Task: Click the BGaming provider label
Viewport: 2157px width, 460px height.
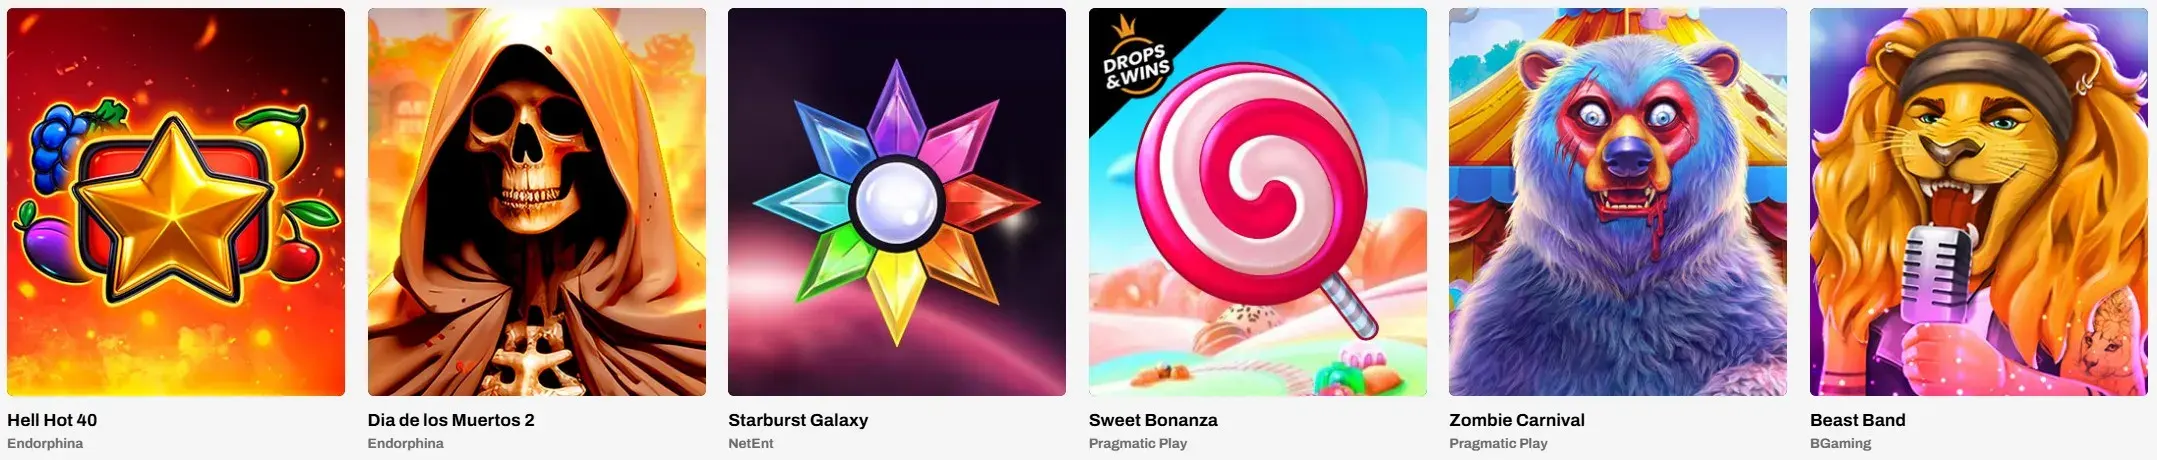Action: (x=1840, y=443)
